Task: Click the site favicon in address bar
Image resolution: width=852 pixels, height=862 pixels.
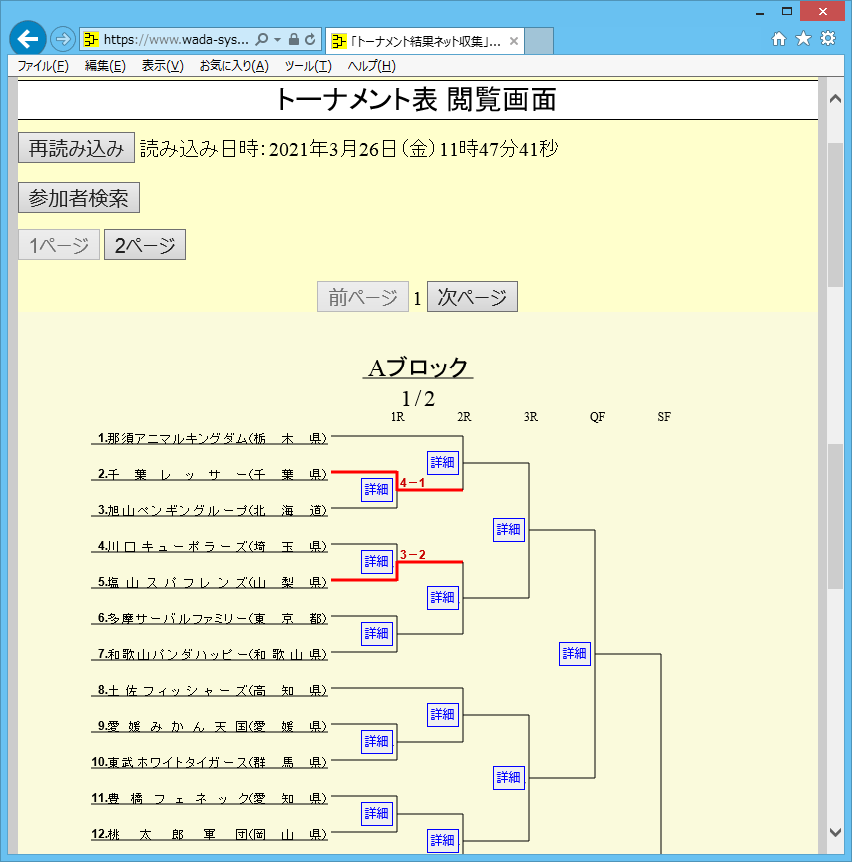Action: [x=91, y=39]
